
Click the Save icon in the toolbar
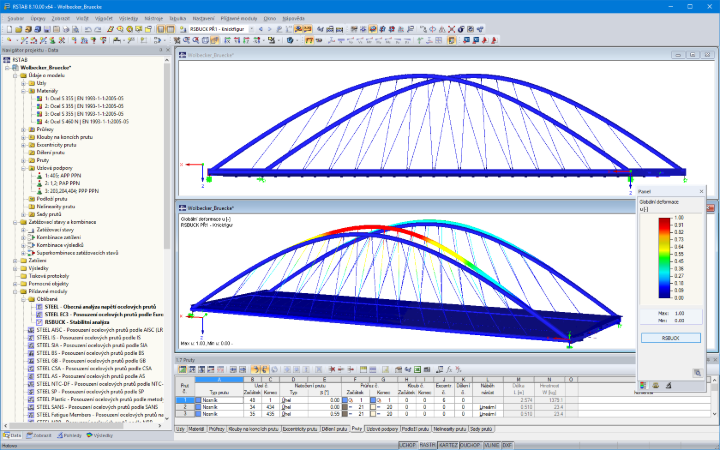(47, 29)
